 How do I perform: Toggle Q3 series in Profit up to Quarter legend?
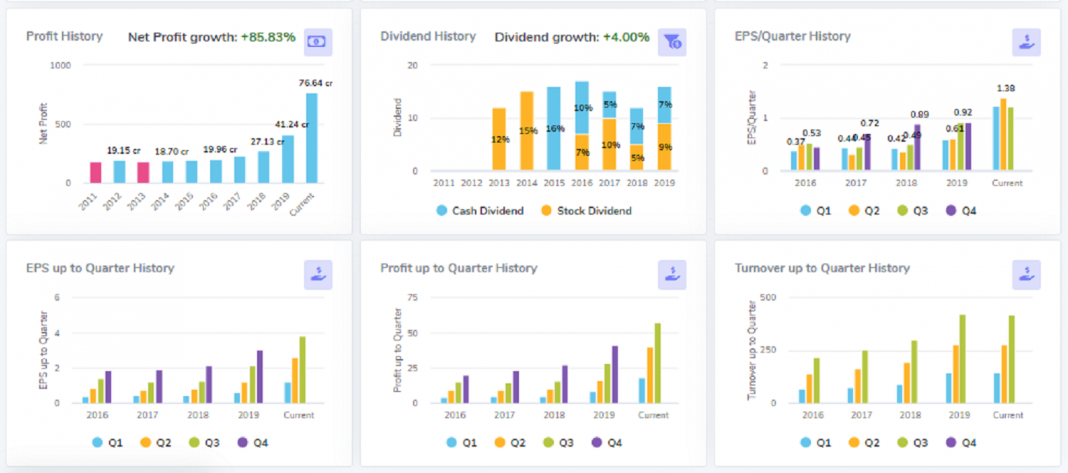[558, 442]
